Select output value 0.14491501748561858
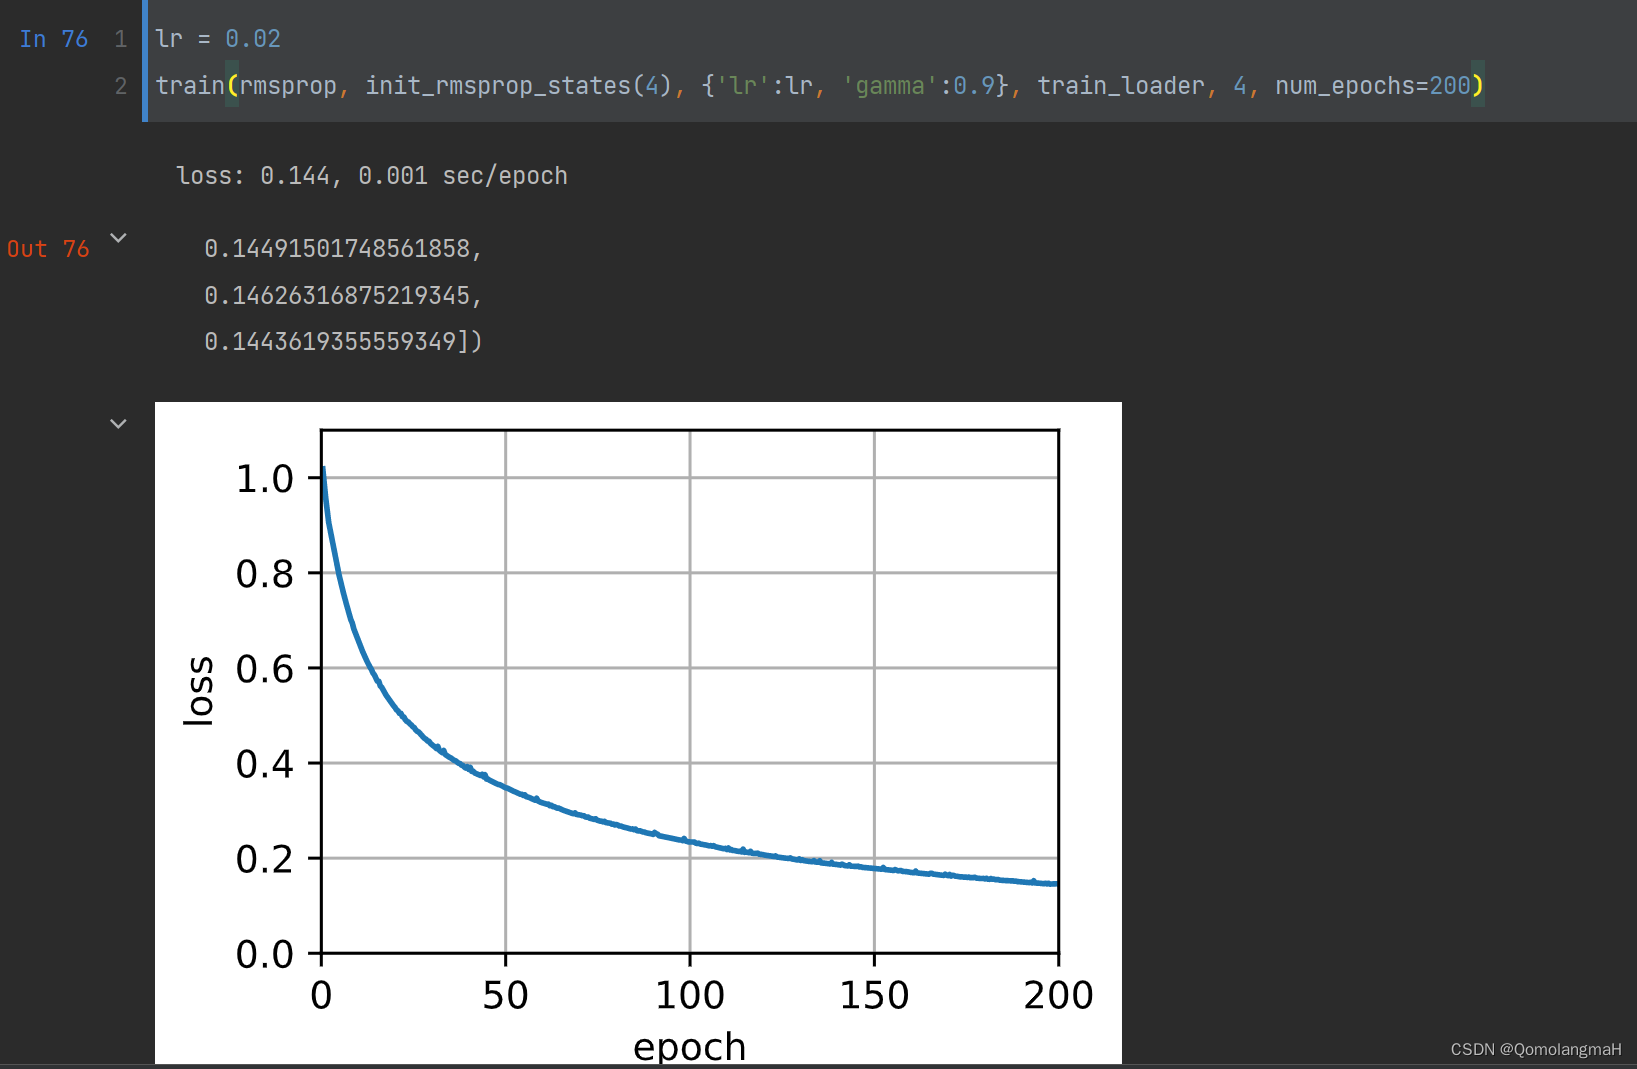Screen dimensions: 1637x1069 336,249
